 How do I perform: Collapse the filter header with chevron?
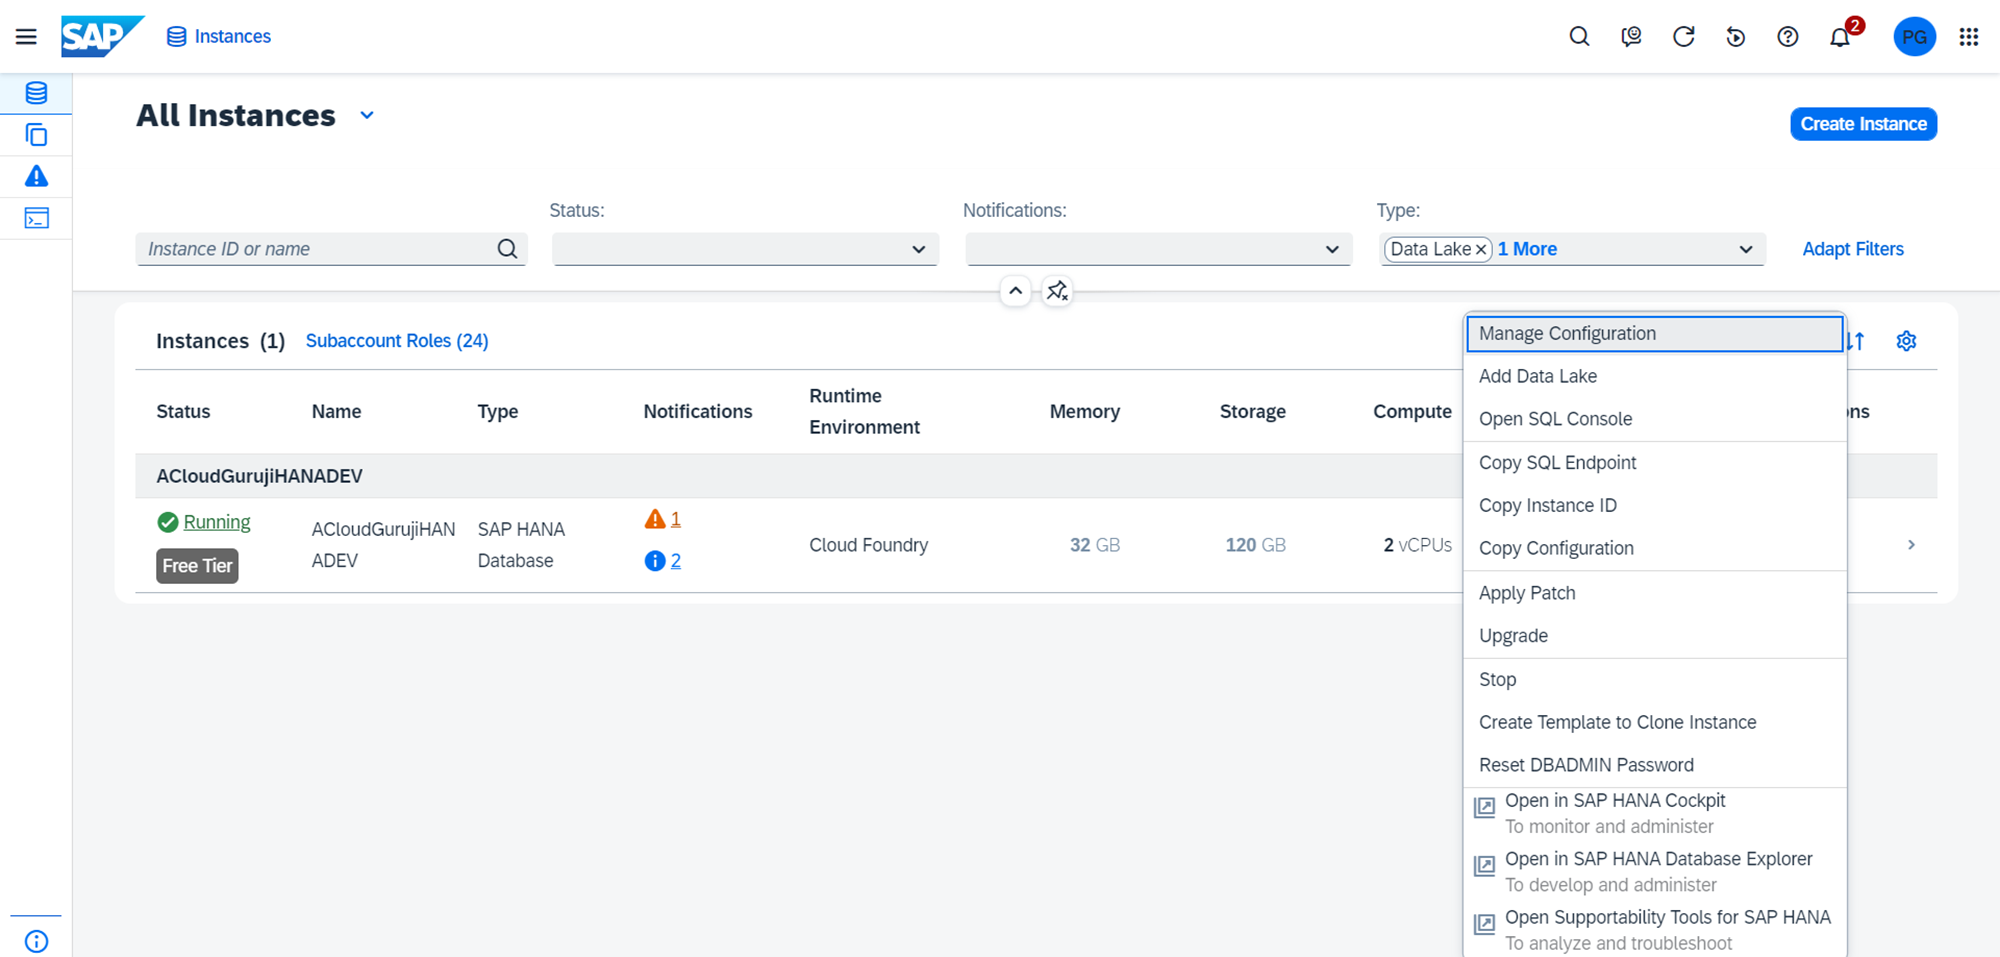(1015, 291)
